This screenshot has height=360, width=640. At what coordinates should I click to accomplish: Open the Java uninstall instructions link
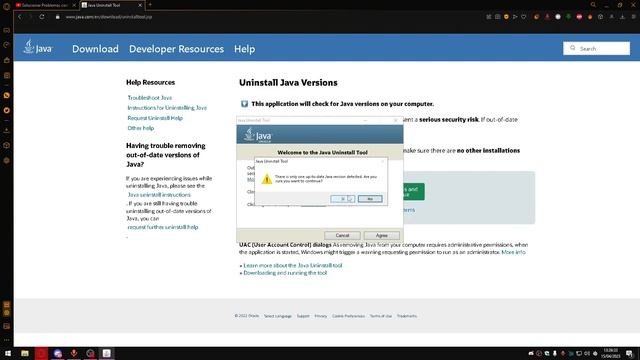[159, 195]
